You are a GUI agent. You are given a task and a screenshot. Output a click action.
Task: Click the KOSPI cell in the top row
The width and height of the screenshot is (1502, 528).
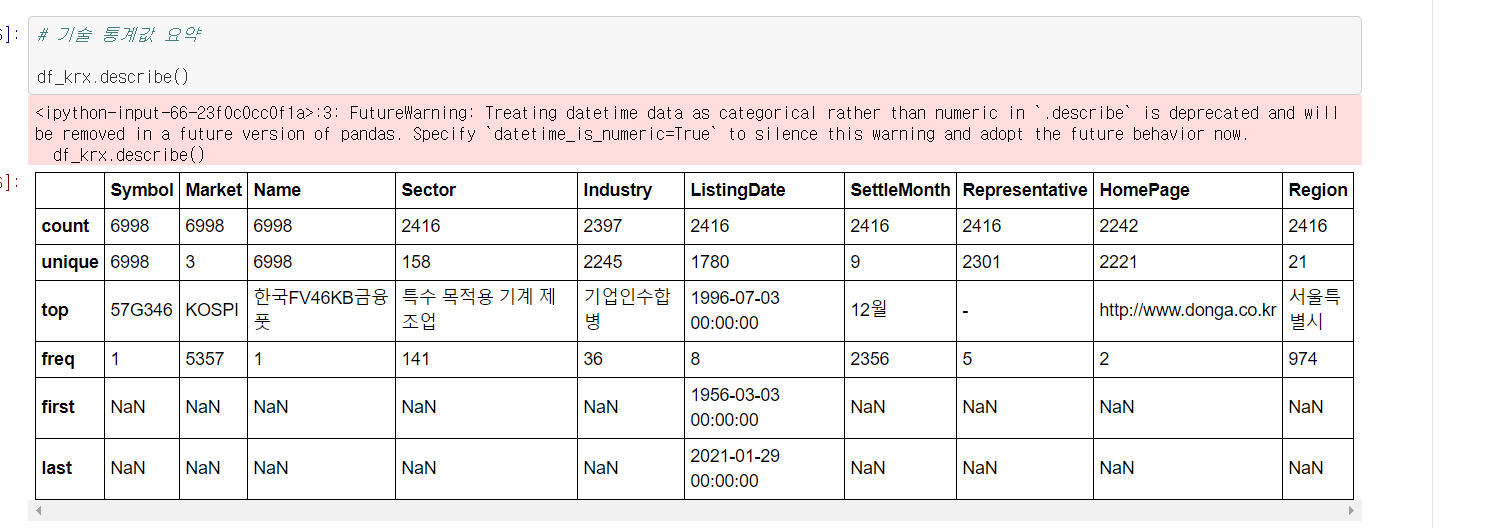213,310
